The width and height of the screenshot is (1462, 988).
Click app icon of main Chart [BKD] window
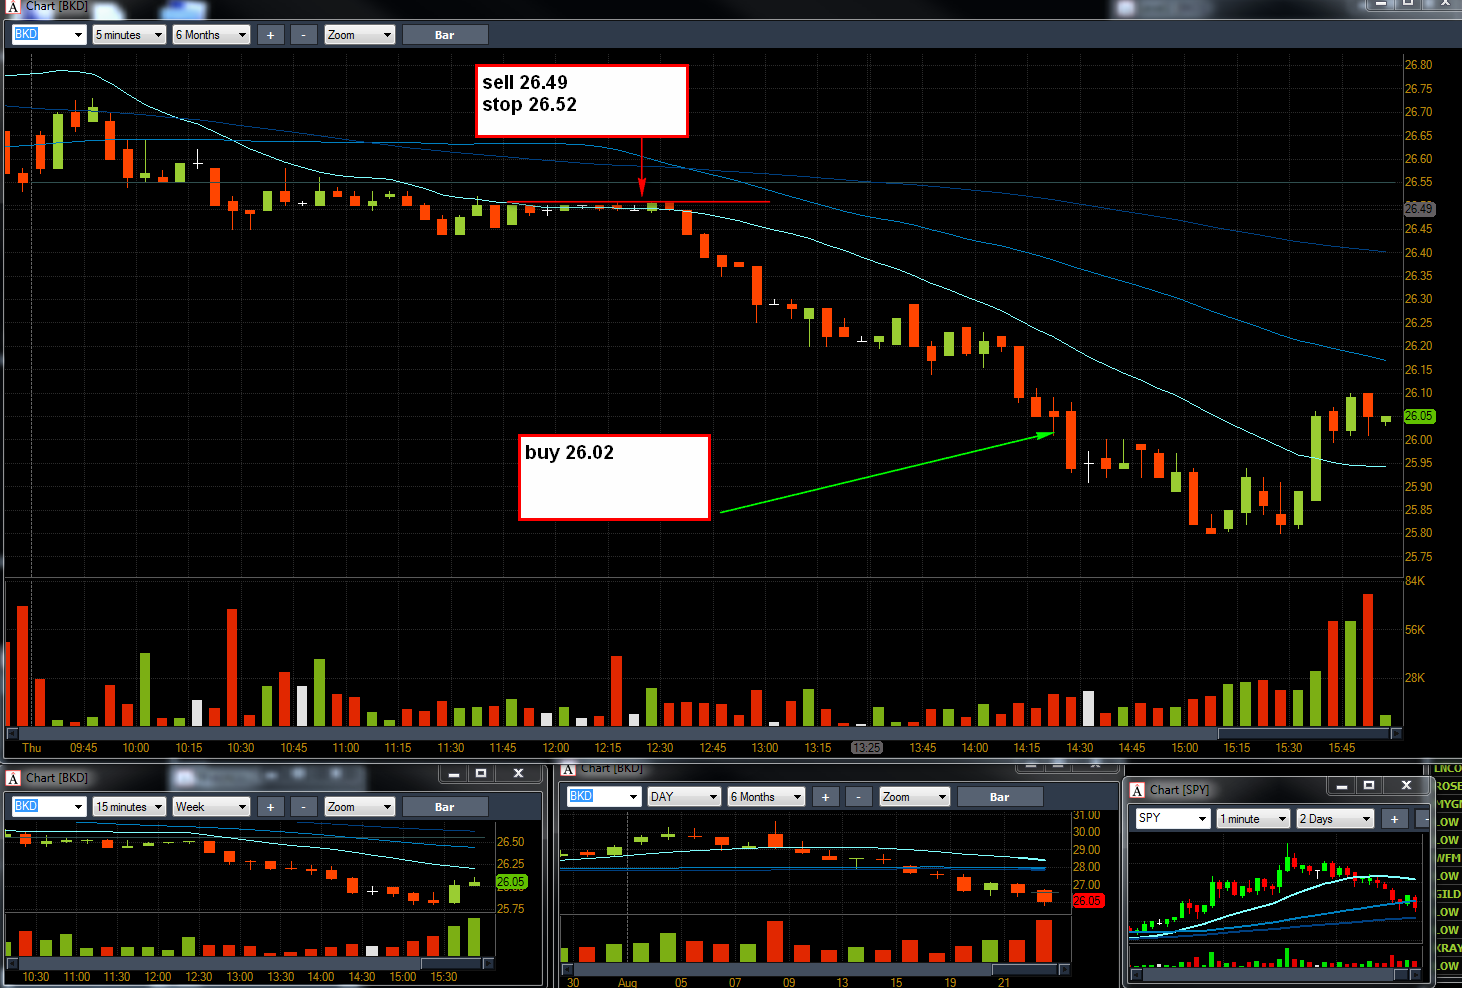point(13,6)
